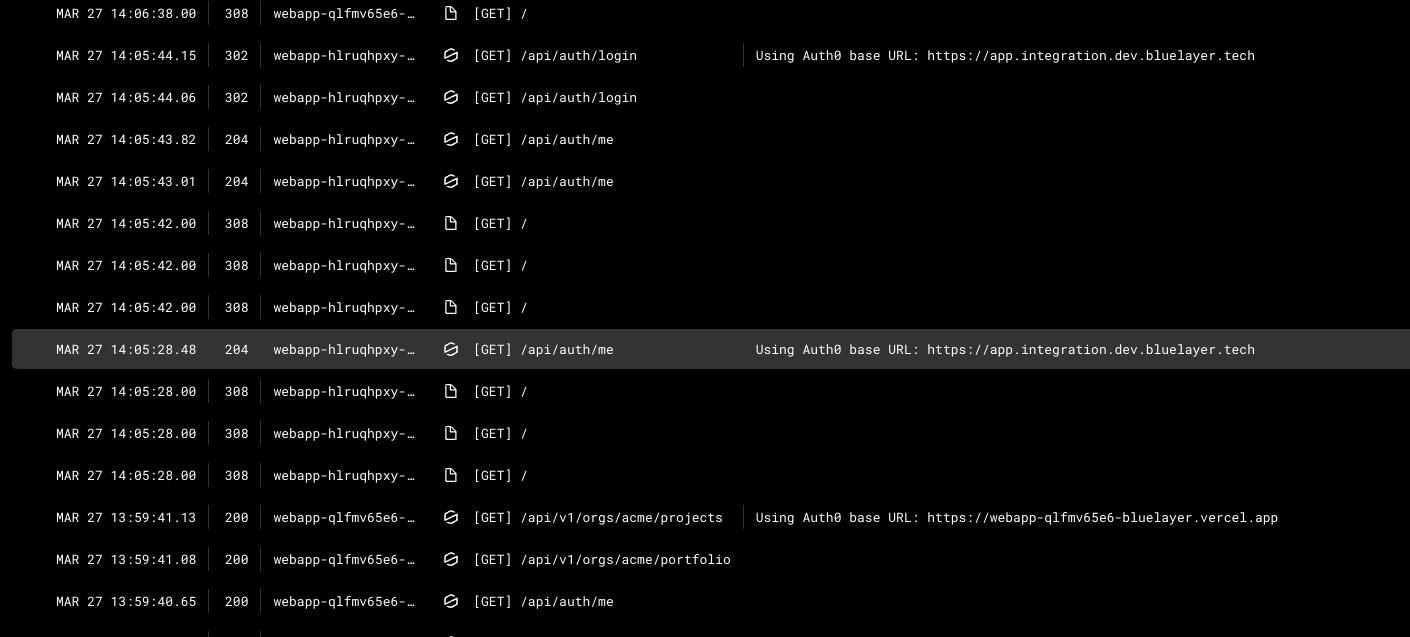Open [GET] /api/auth/me request at 13:59:40.65
The height and width of the screenshot is (637, 1410).
click(x=543, y=602)
